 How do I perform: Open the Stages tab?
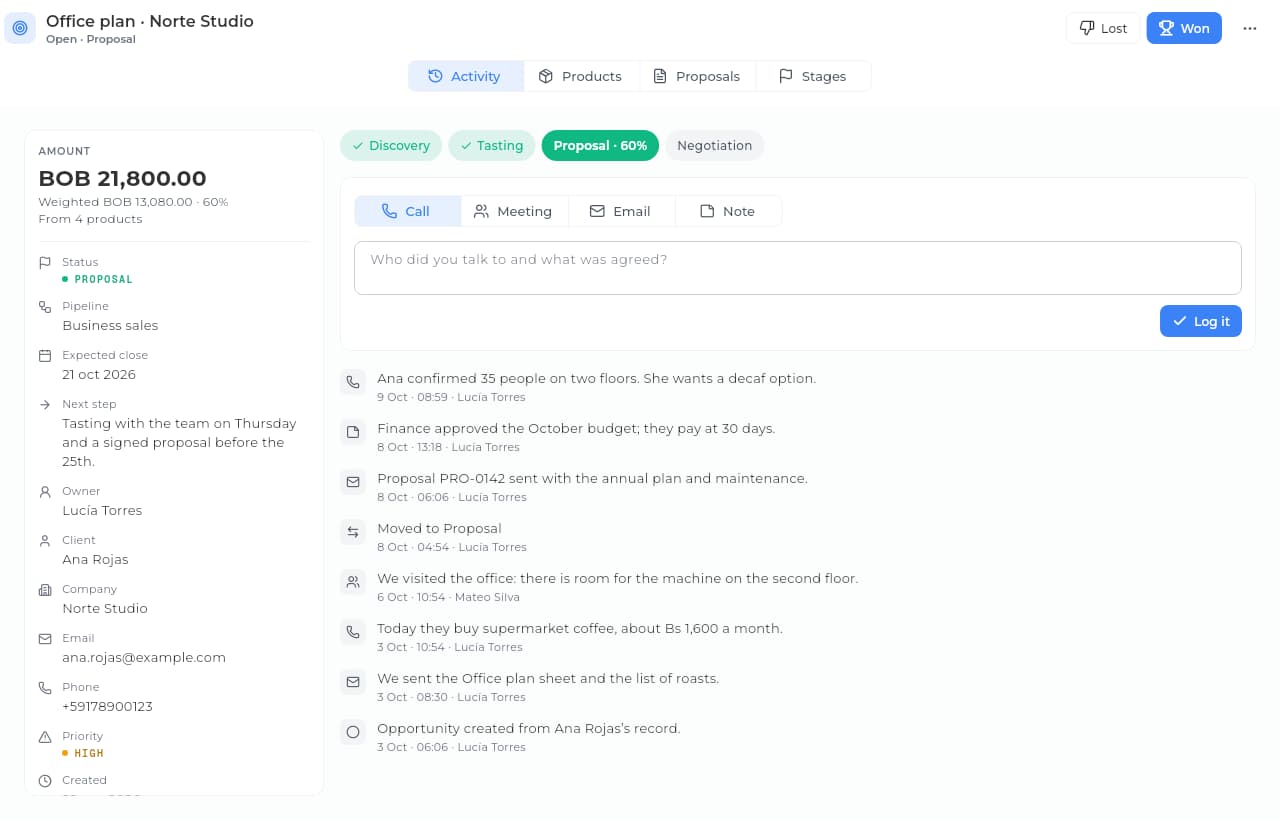pos(813,76)
